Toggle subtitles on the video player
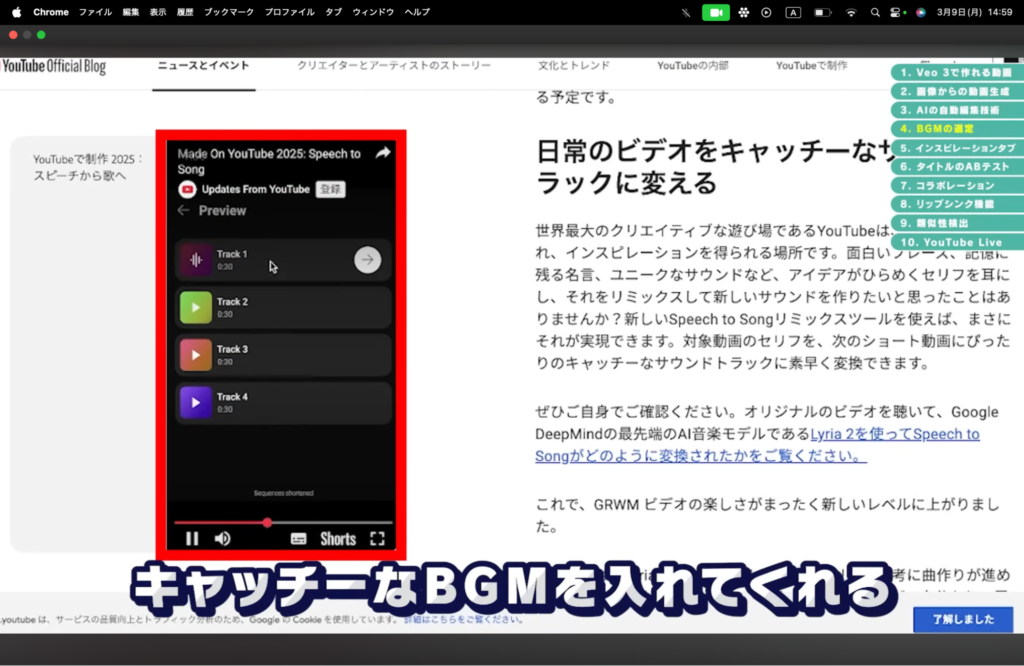Image resolution: width=1024 pixels, height=666 pixels. point(298,539)
